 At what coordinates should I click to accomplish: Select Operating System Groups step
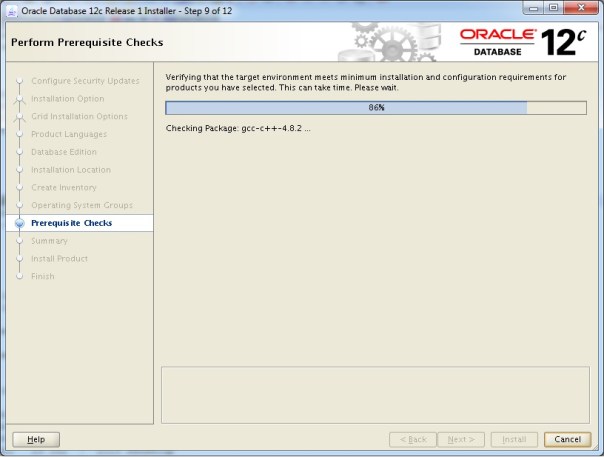pyautogui.click(x=82, y=206)
